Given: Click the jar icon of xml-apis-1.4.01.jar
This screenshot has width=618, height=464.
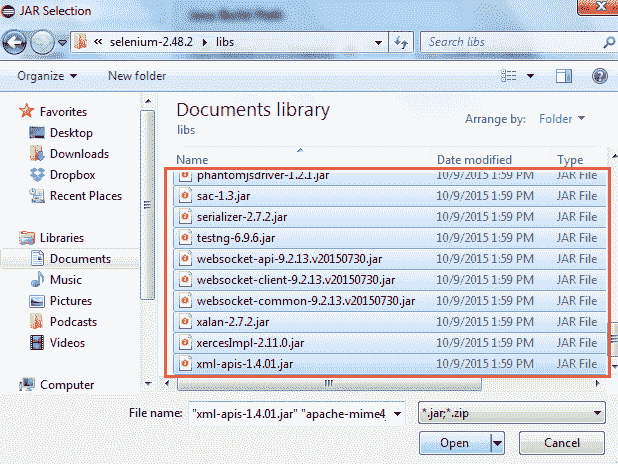Looking at the screenshot, I should 185,363.
